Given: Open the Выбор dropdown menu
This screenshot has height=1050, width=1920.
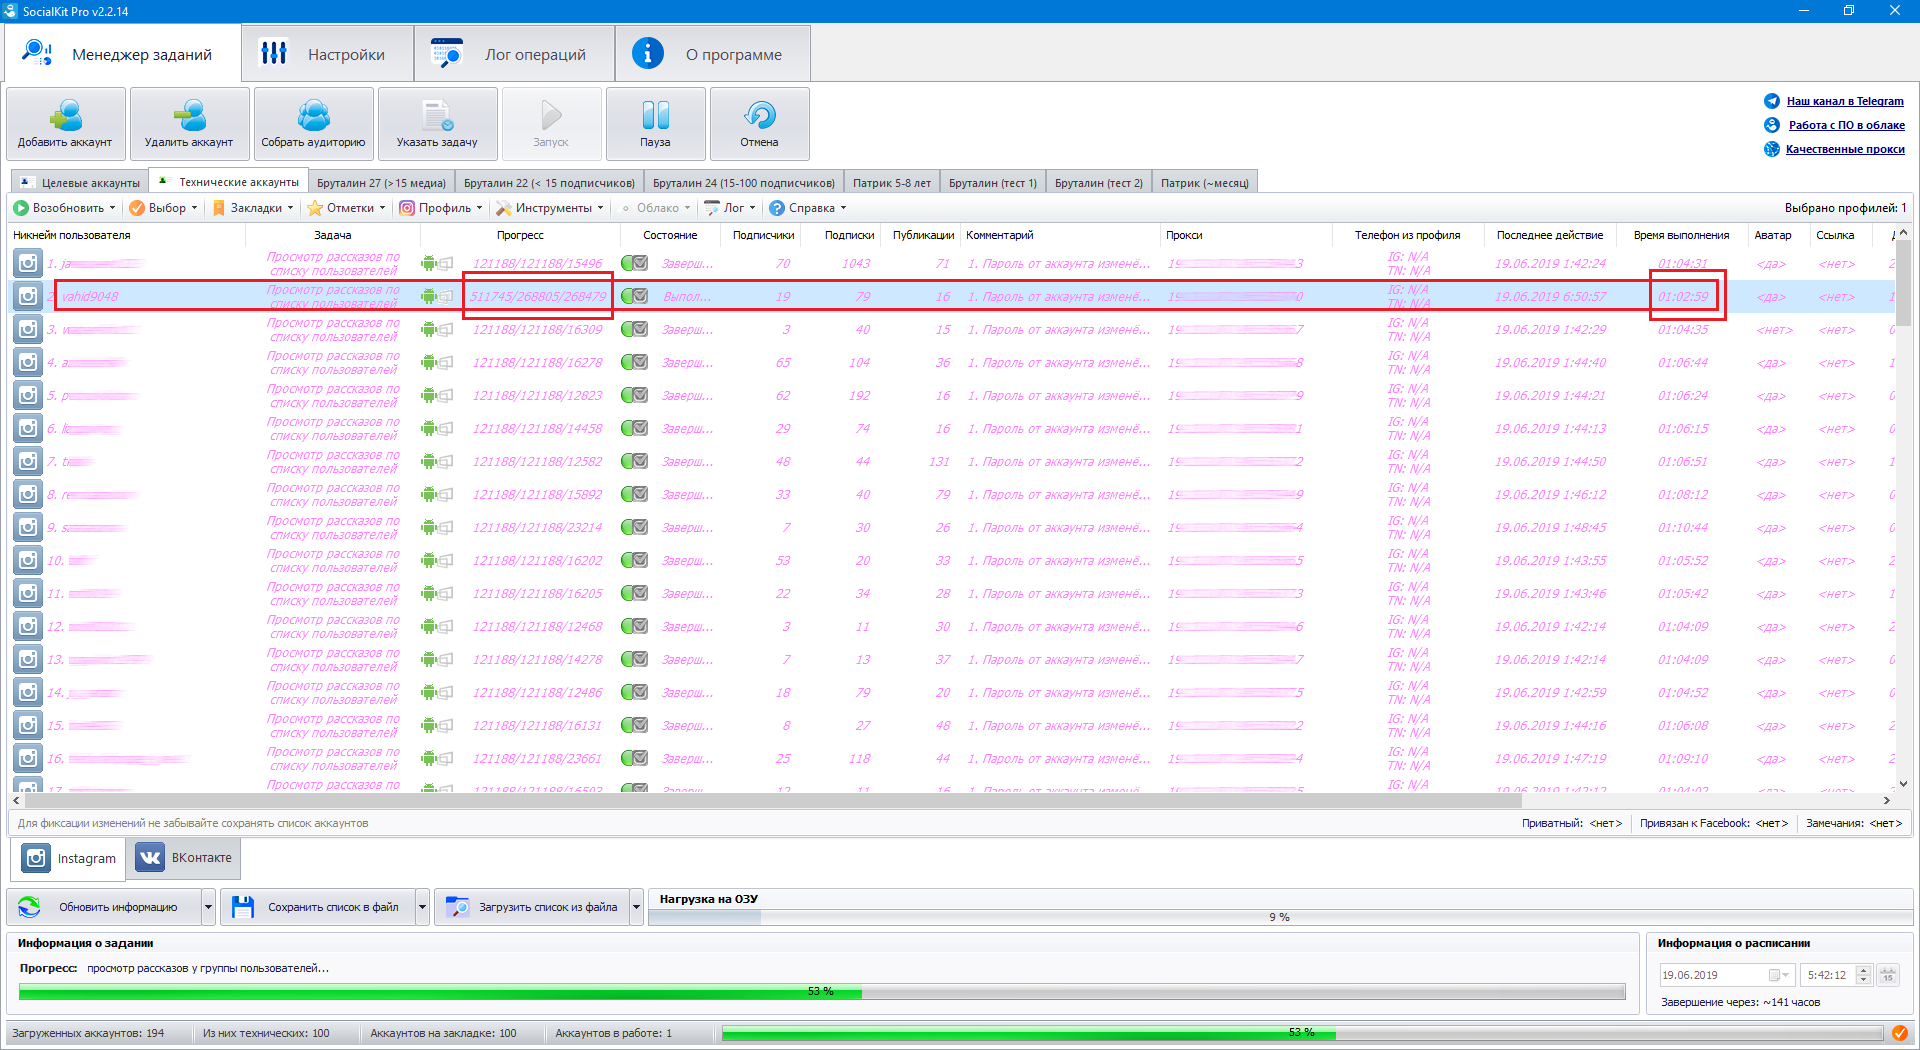Looking at the screenshot, I should click(x=164, y=208).
